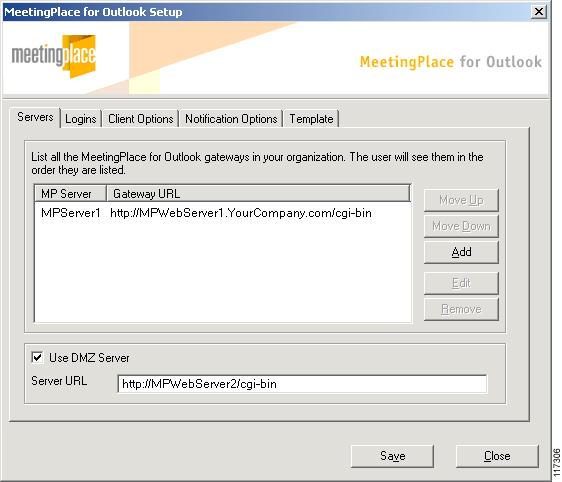
Task: Click the Close button at bottom
Action: (x=497, y=456)
